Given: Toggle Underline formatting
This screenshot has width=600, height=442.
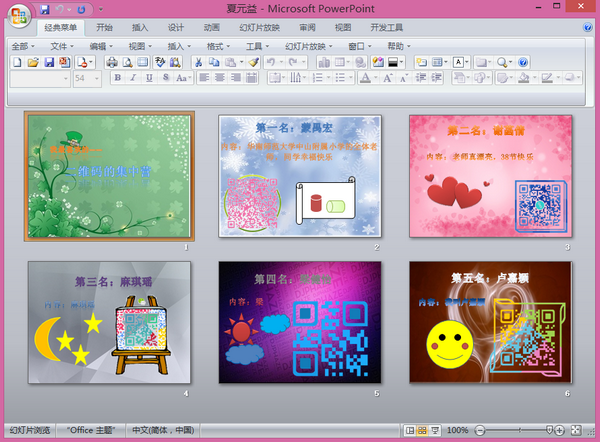Looking at the screenshot, I should (149, 78).
